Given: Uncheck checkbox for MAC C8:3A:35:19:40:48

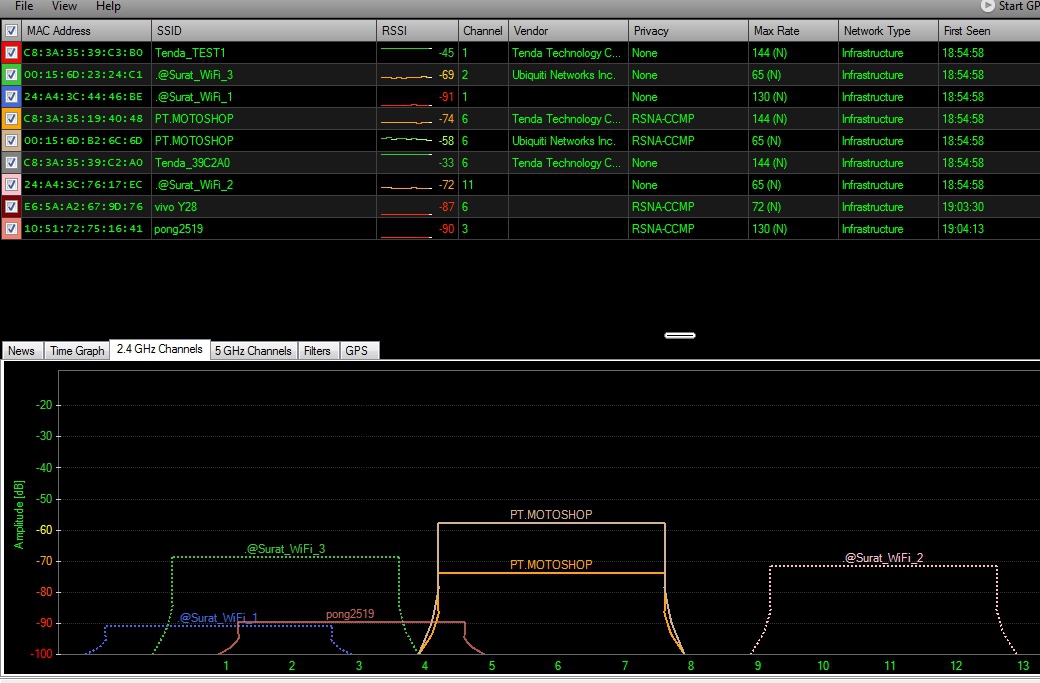Looking at the screenshot, I should pyautogui.click(x=11, y=119).
